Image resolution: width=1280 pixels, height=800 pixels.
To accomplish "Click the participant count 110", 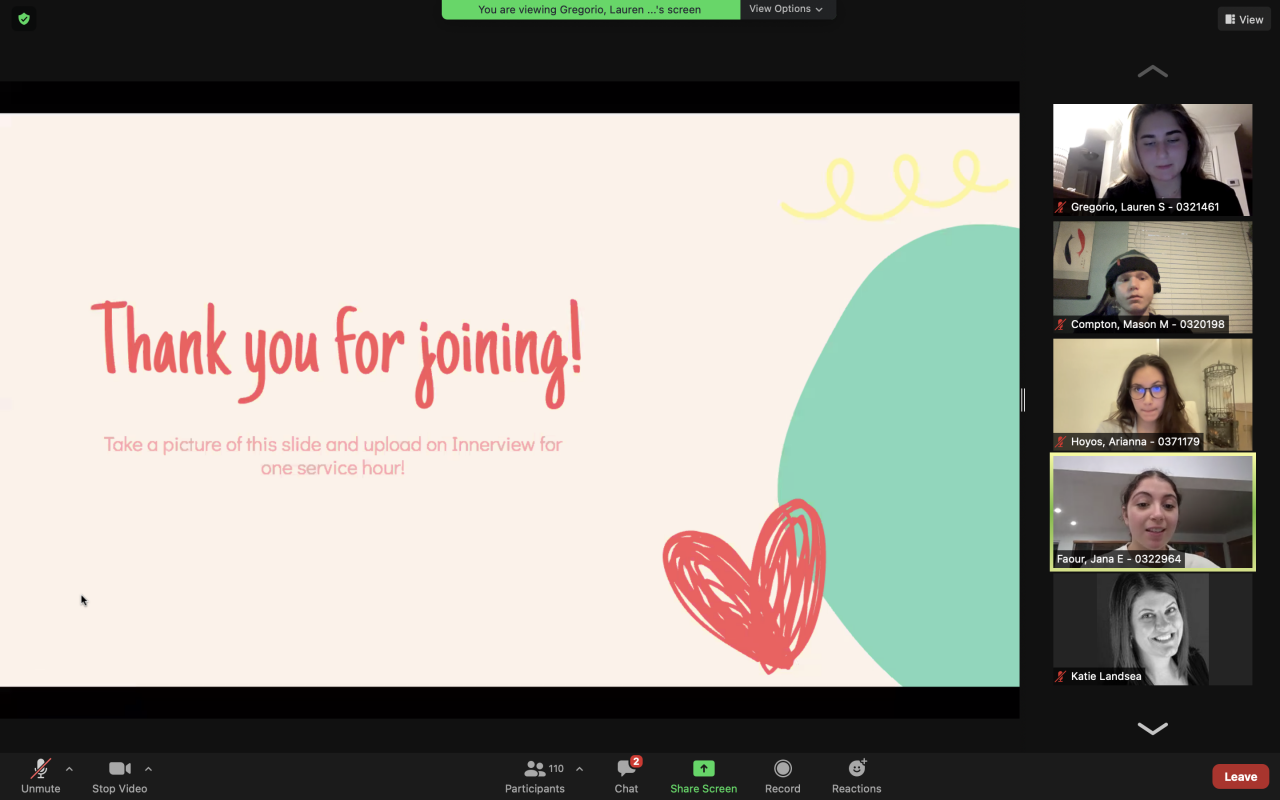I will point(556,769).
